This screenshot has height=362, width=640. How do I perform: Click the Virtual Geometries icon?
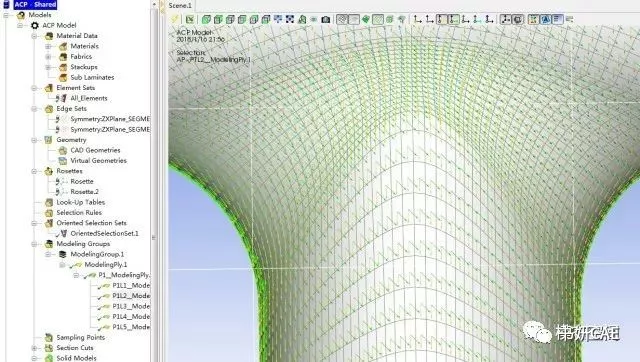tap(63, 161)
